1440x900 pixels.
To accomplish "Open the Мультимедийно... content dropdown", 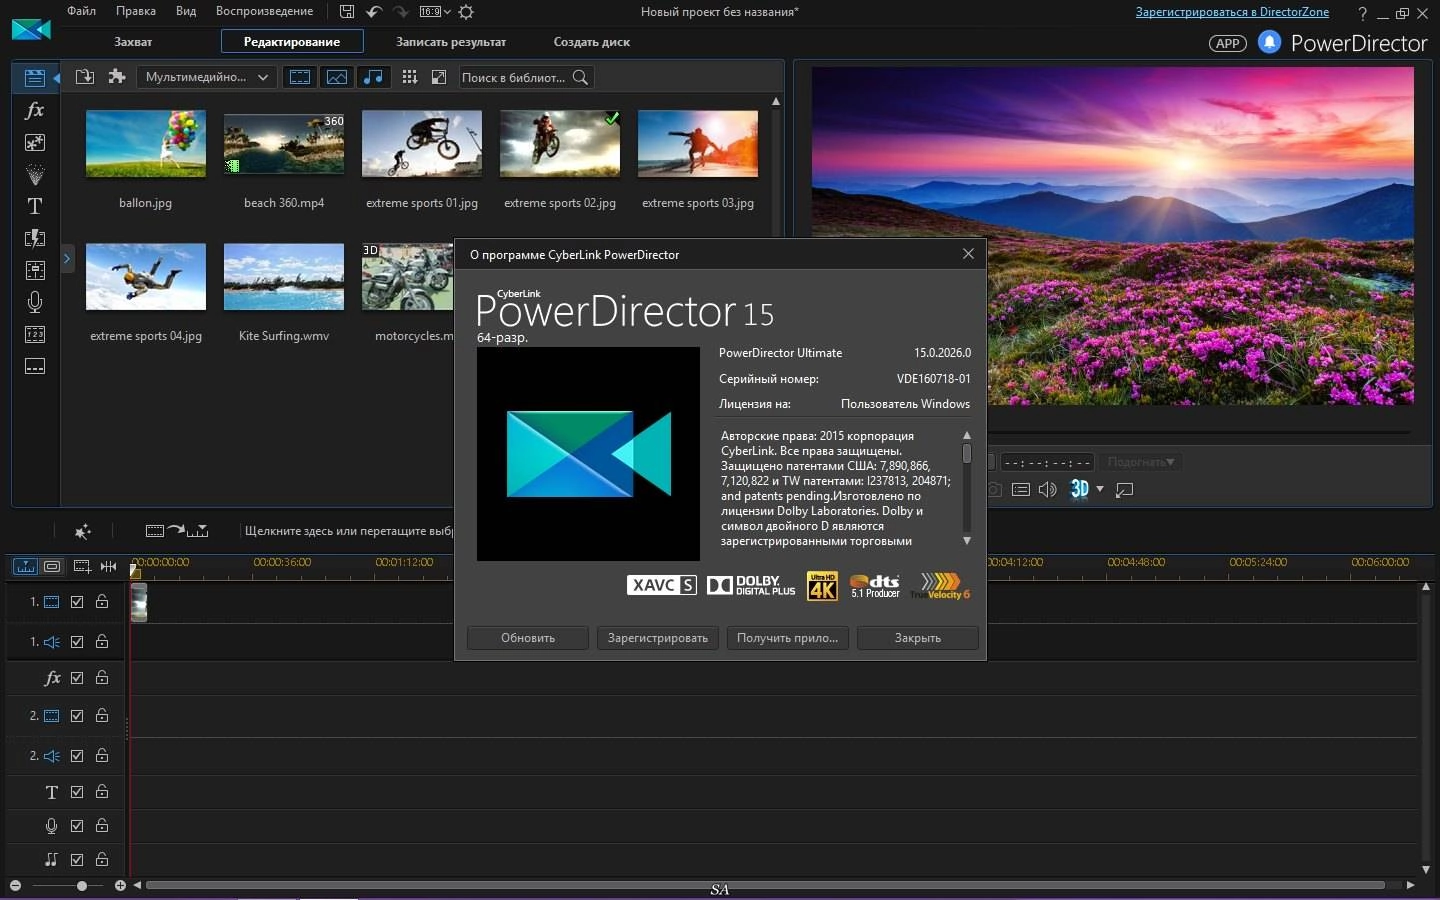I will coord(207,77).
